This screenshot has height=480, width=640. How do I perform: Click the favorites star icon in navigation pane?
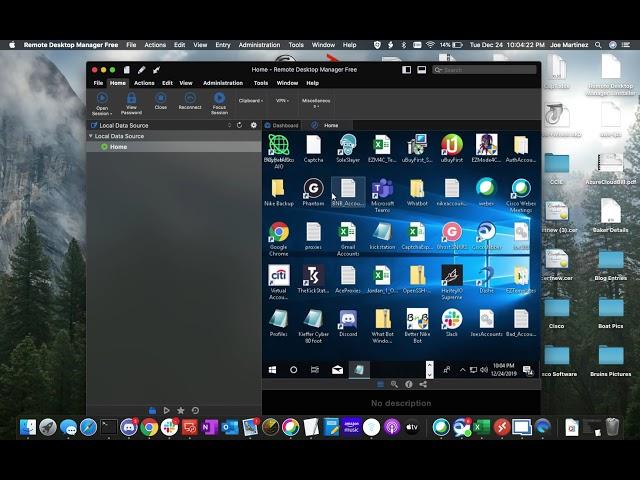(x=181, y=410)
